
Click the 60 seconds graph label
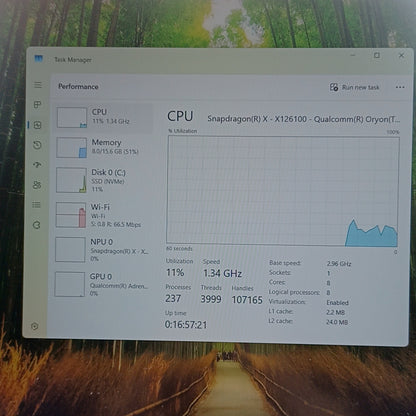[179, 249]
